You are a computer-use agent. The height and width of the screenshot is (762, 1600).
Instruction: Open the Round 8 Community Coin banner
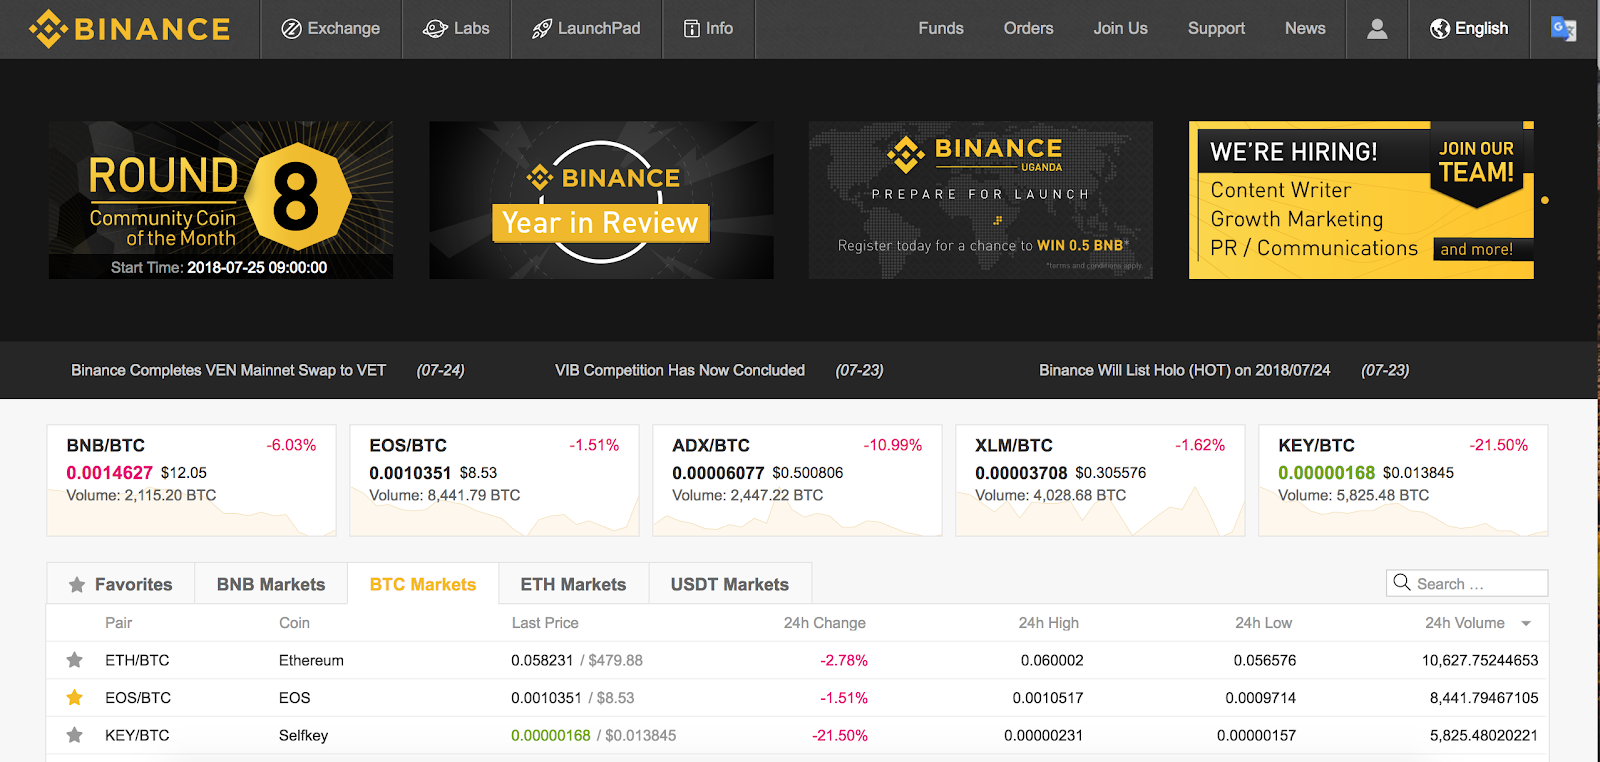click(221, 200)
